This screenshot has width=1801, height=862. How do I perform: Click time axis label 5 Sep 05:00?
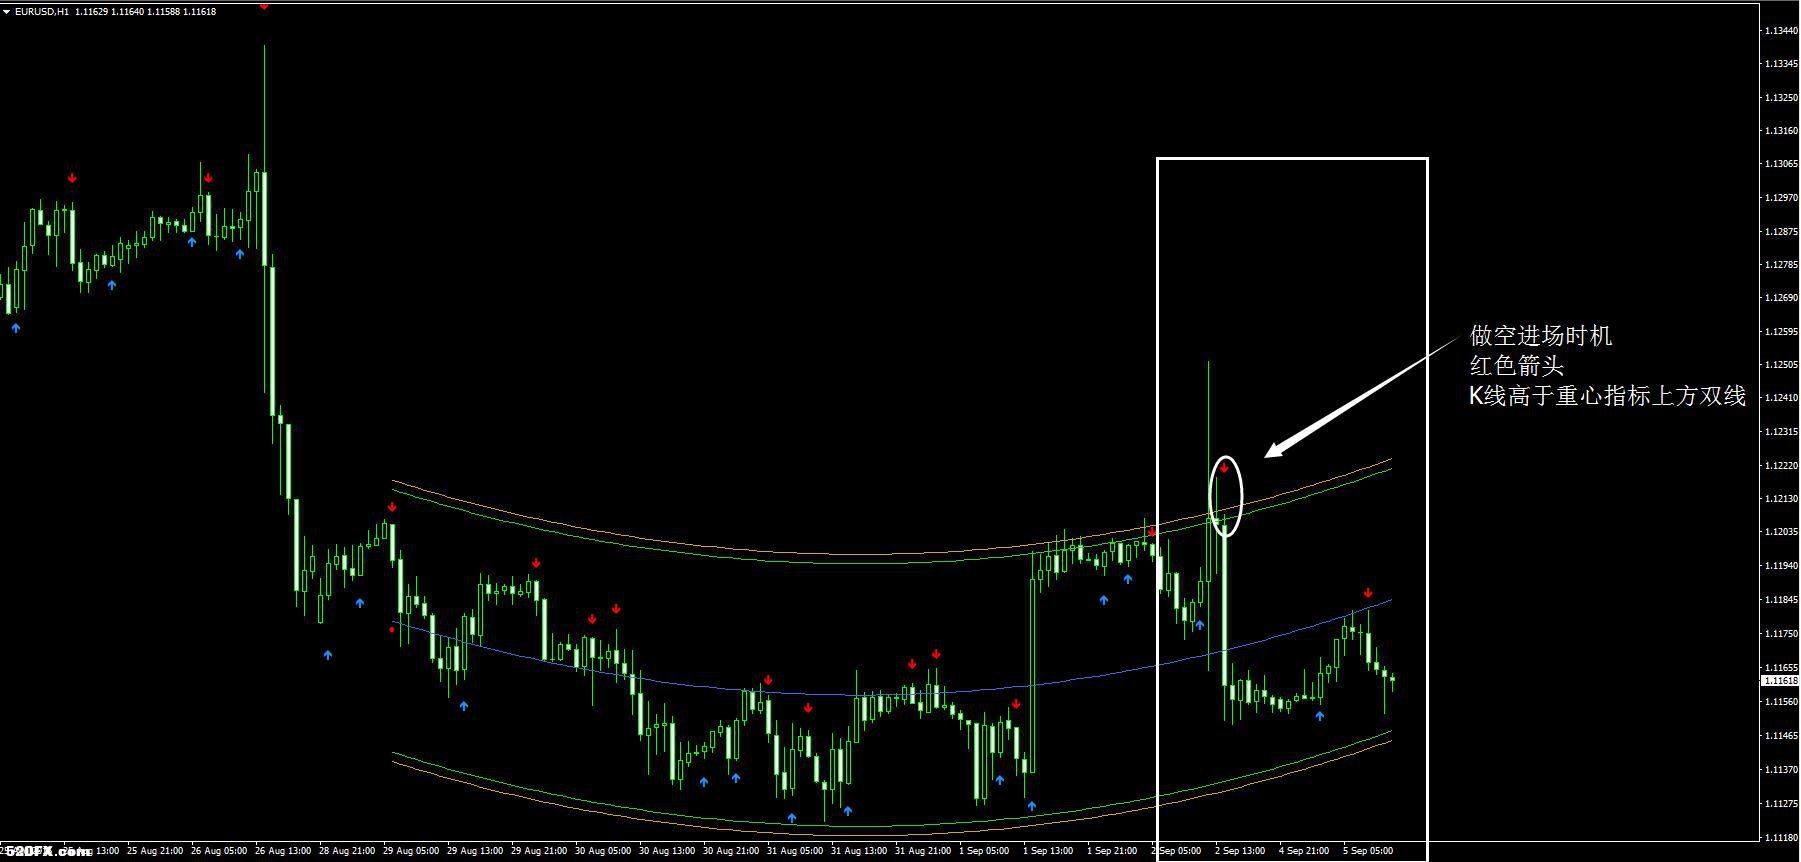pos(1368,852)
